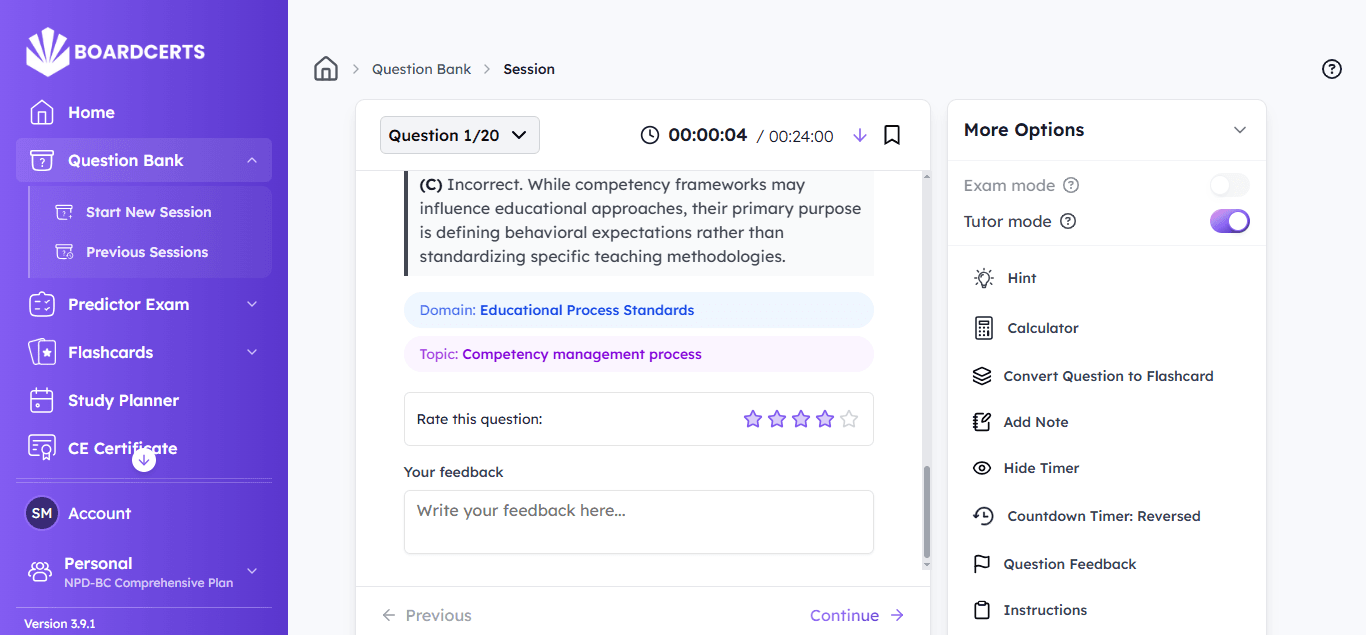Go to Question Bank breadcrumb link
Image resolution: width=1366 pixels, height=635 pixels.
point(421,69)
